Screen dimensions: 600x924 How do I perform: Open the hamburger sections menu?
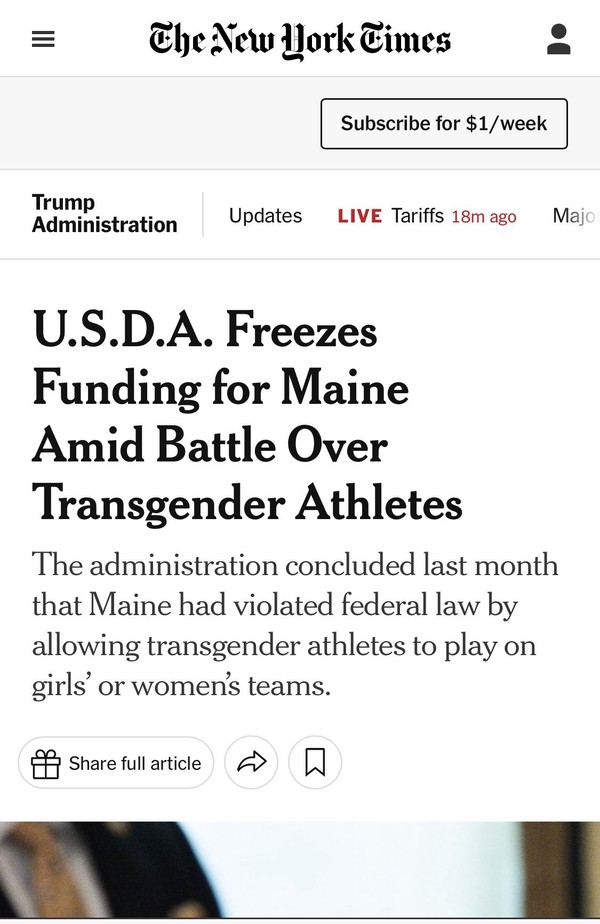tap(43, 39)
